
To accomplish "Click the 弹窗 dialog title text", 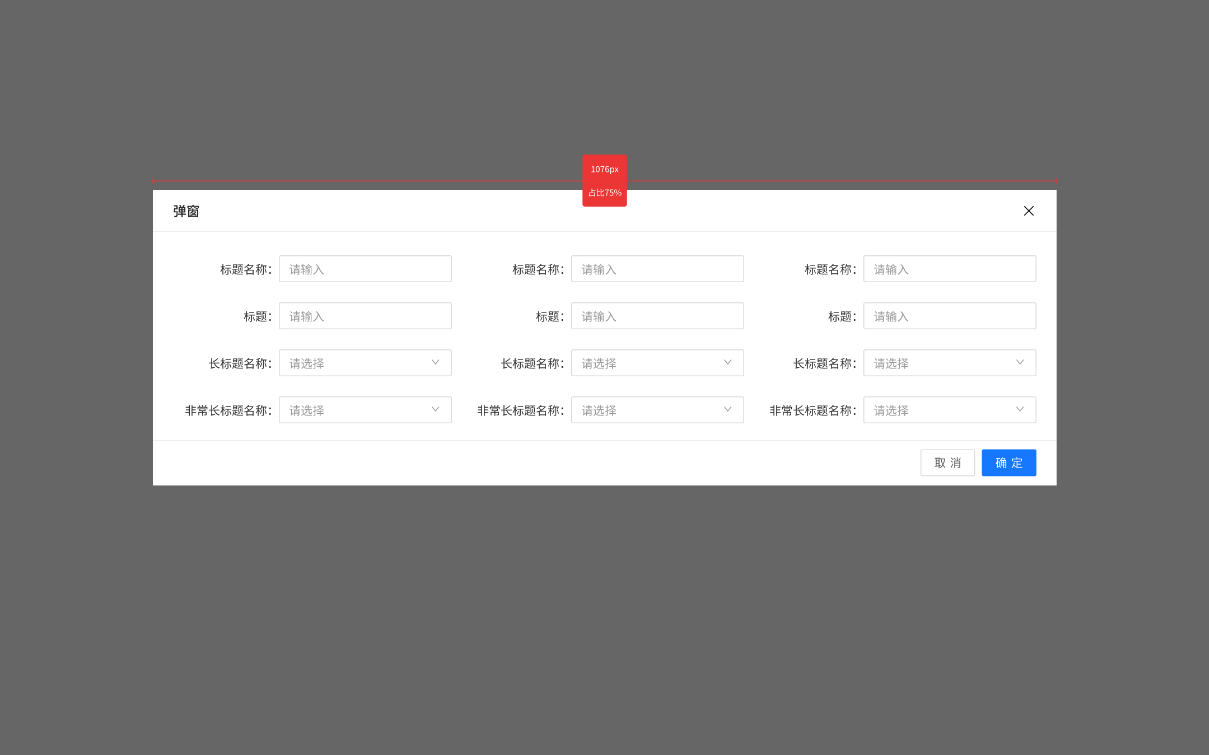I will [x=186, y=211].
